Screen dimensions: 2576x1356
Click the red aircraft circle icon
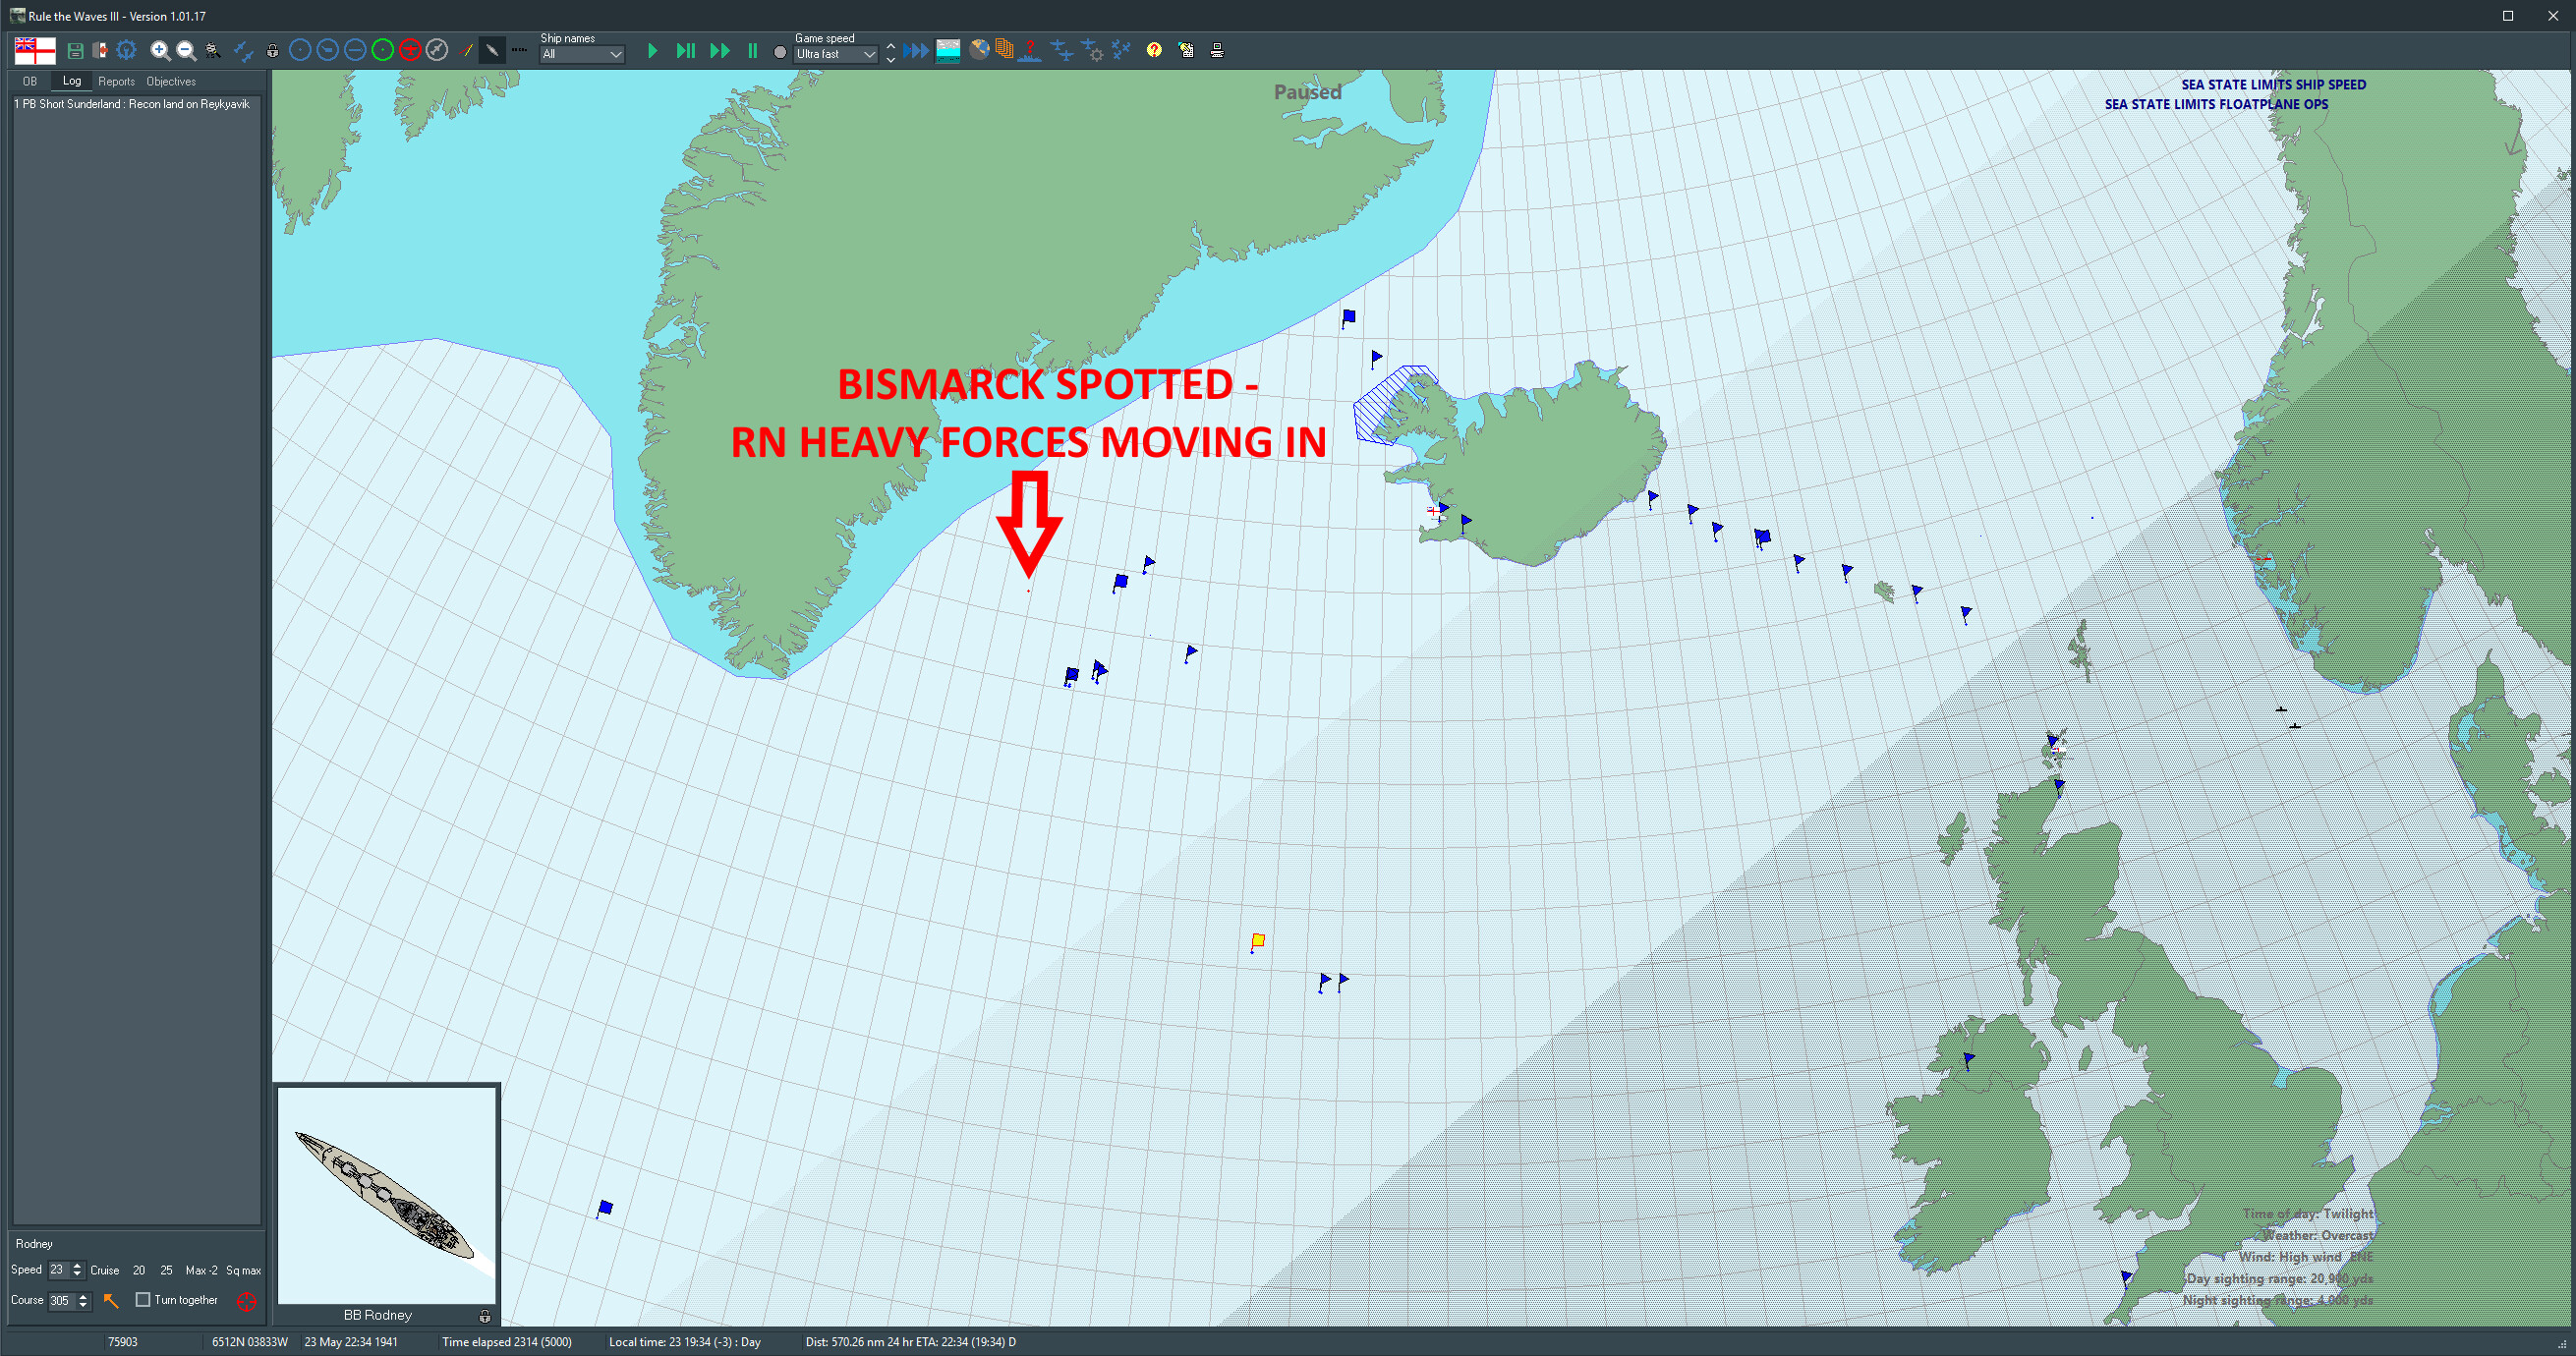coord(409,50)
